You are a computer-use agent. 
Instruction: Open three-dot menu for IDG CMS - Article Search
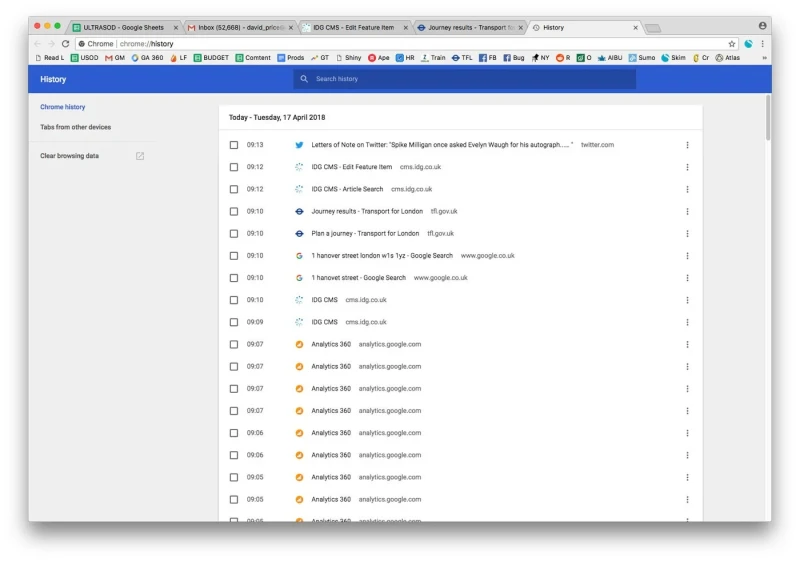click(x=687, y=189)
